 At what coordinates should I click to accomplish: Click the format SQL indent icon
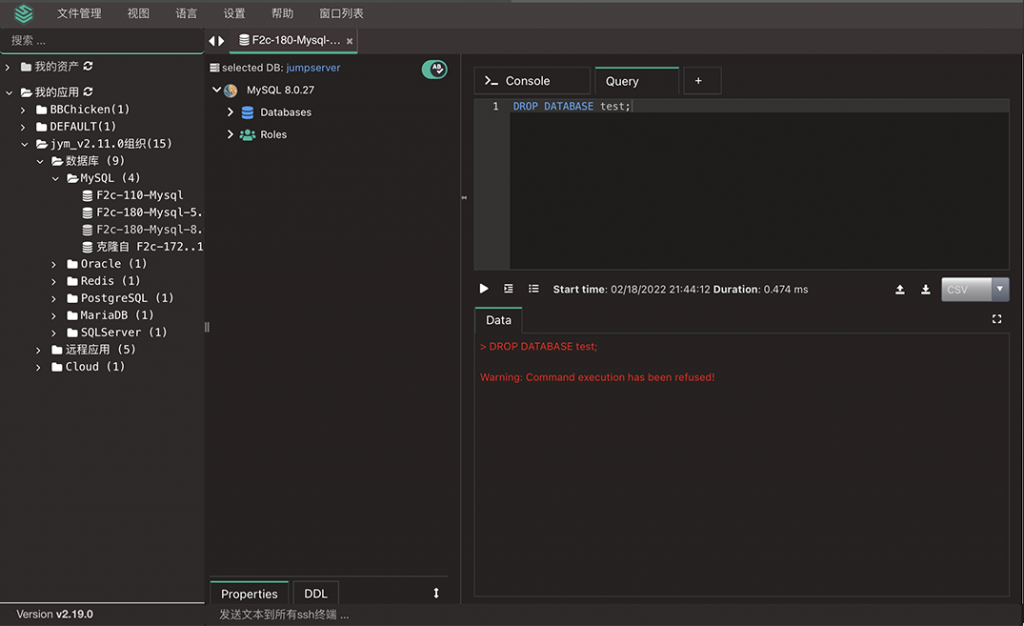(x=509, y=289)
